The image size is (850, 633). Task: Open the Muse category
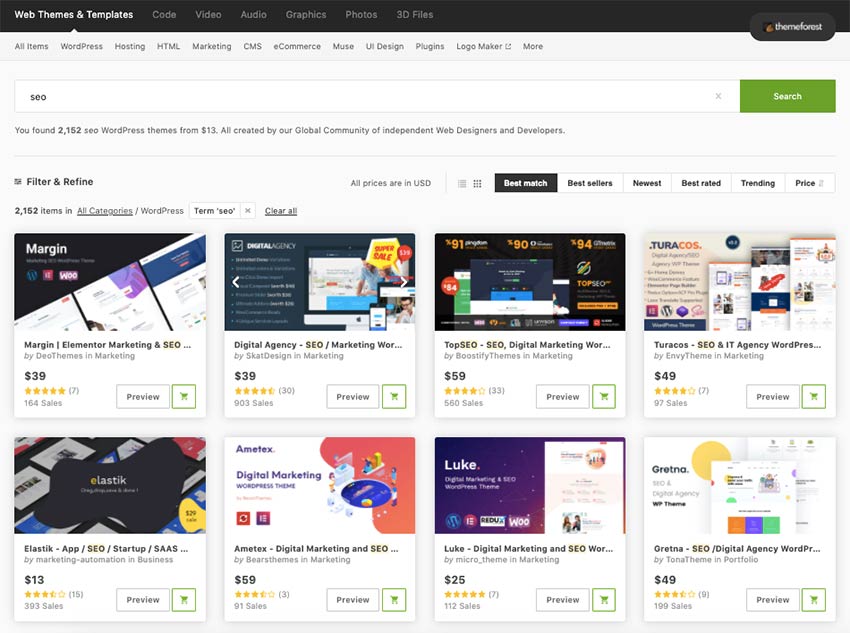[x=343, y=46]
